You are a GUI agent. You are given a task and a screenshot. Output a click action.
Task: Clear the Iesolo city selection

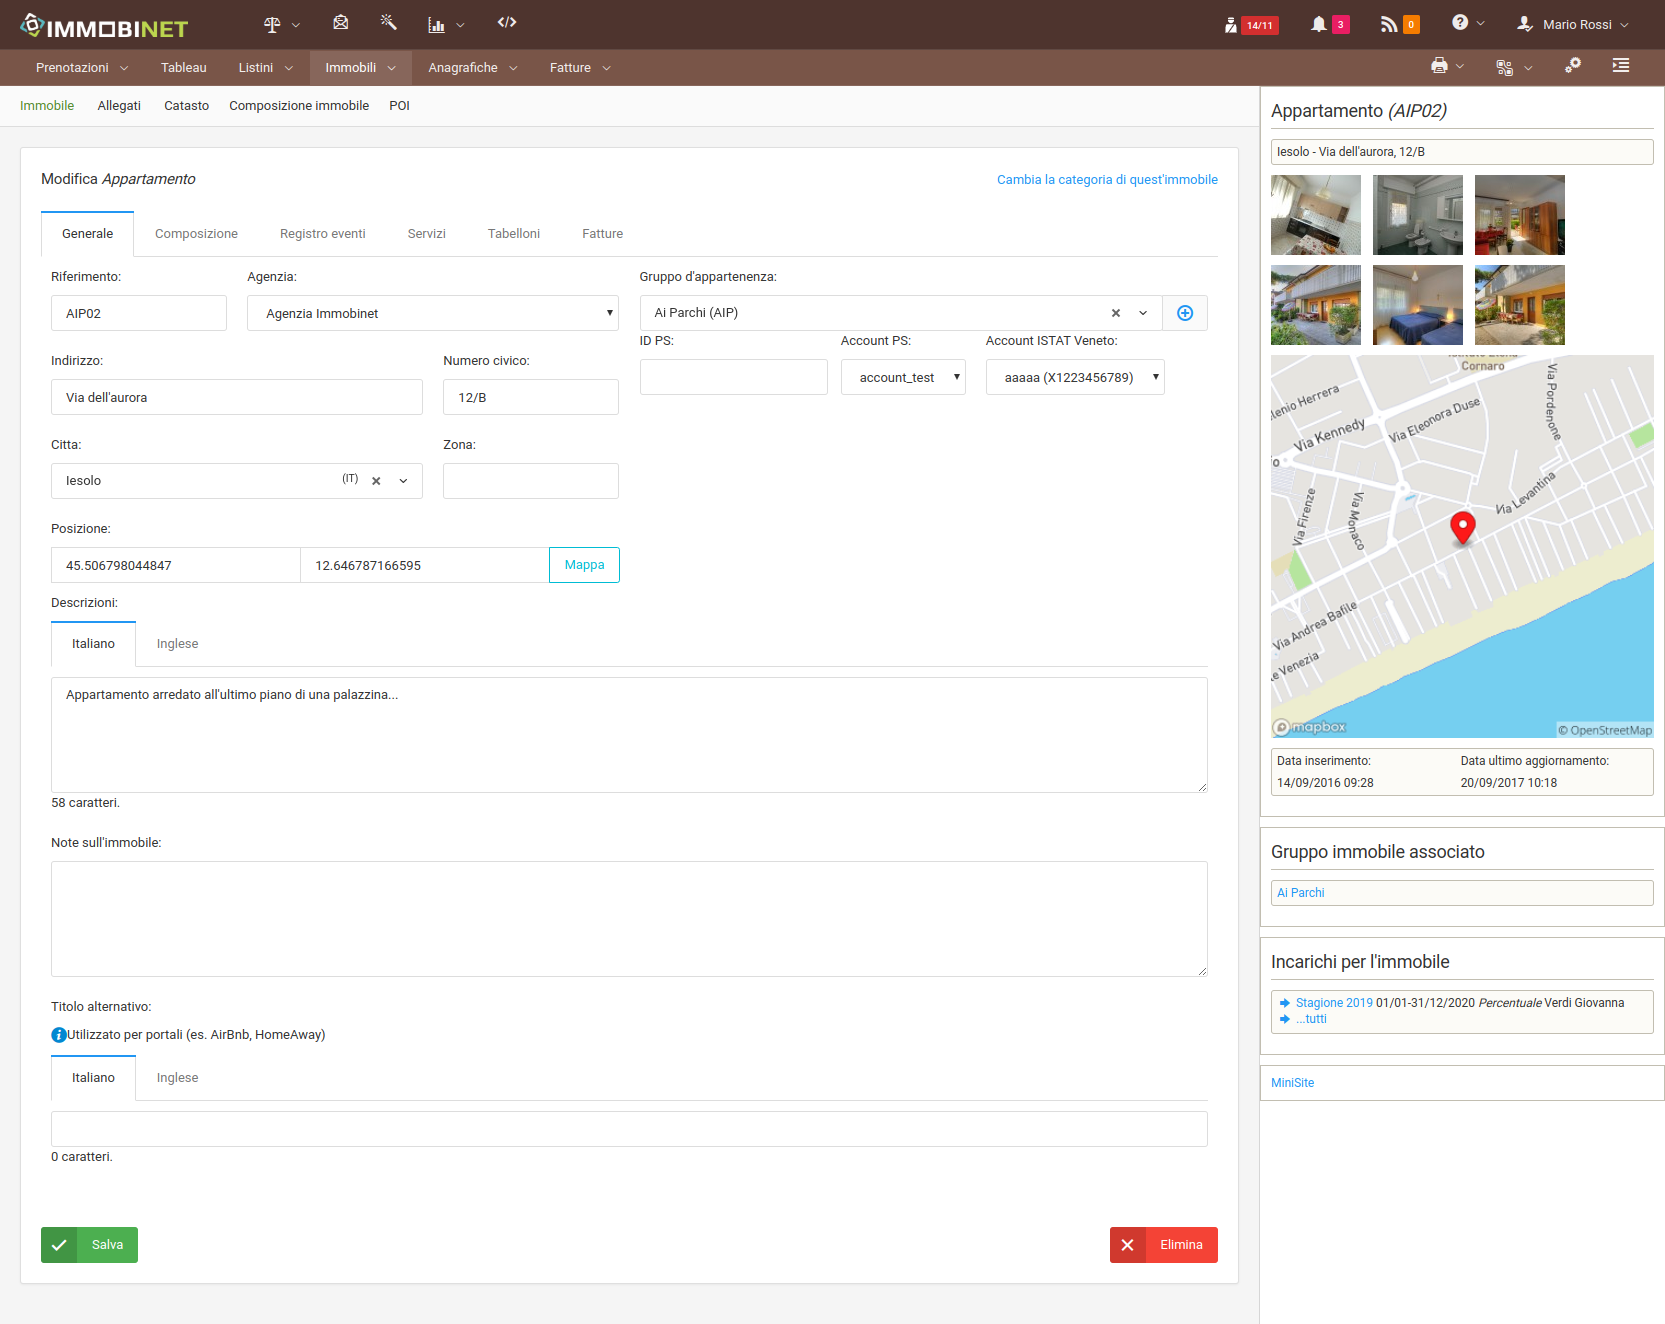(x=376, y=481)
